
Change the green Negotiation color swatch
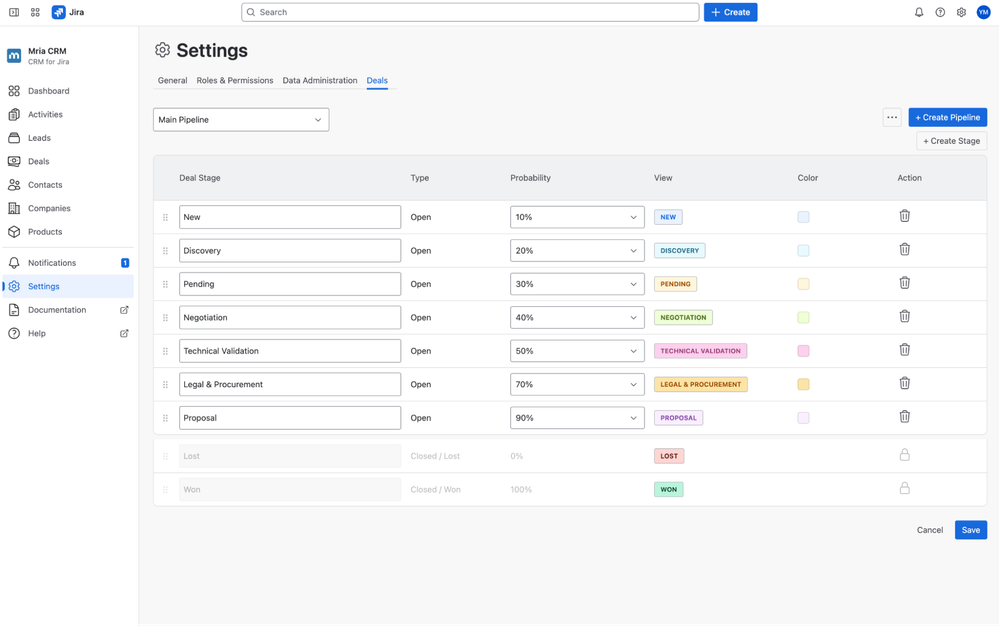(803, 318)
